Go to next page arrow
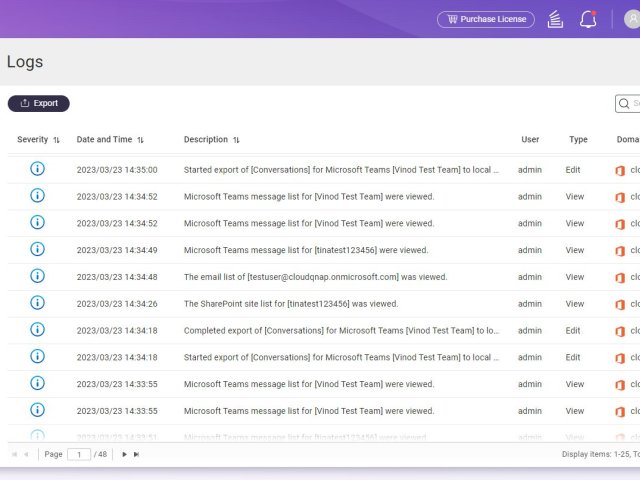 (124, 454)
